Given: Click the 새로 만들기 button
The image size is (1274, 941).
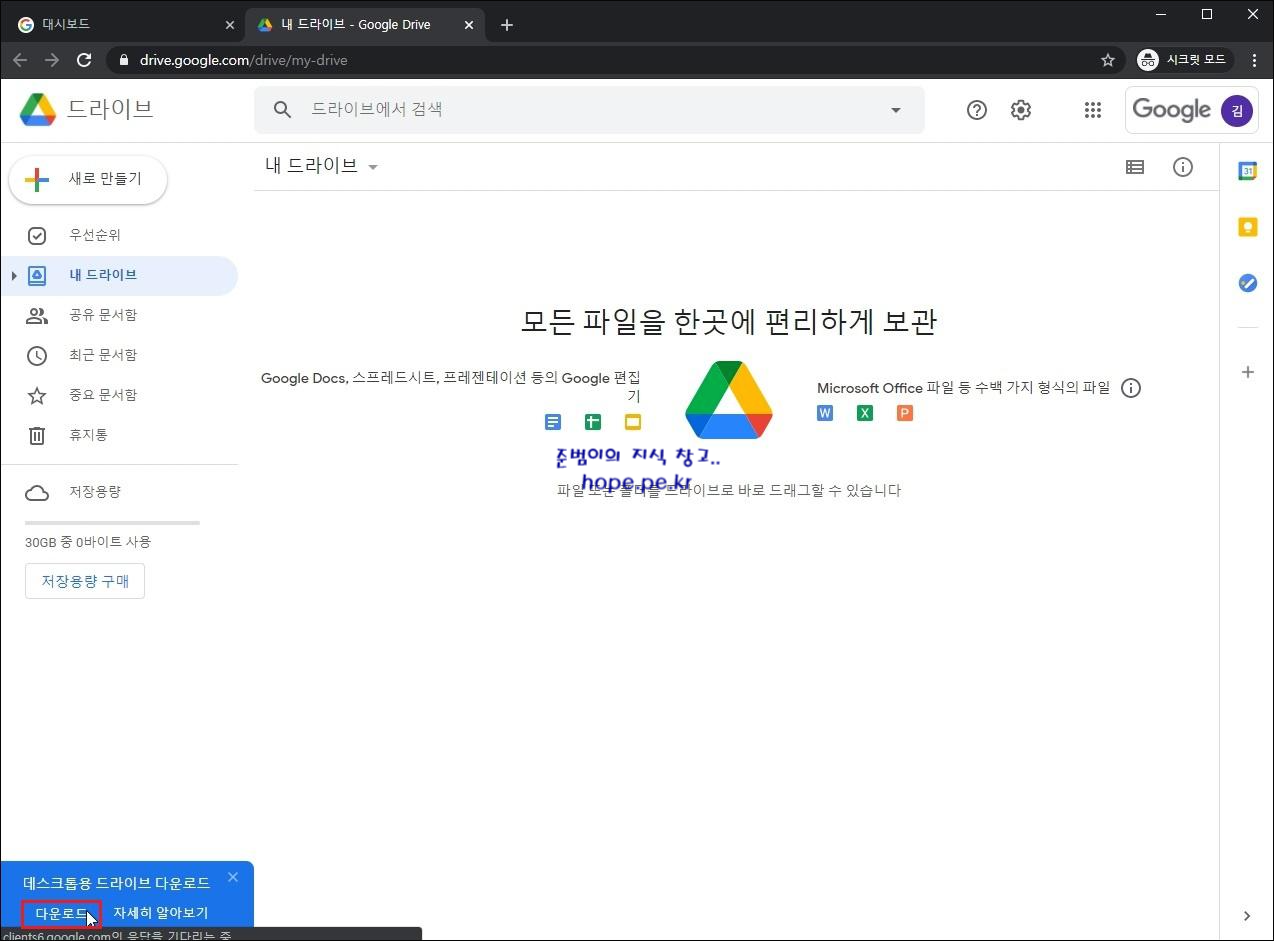Looking at the screenshot, I should click(88, 179).
